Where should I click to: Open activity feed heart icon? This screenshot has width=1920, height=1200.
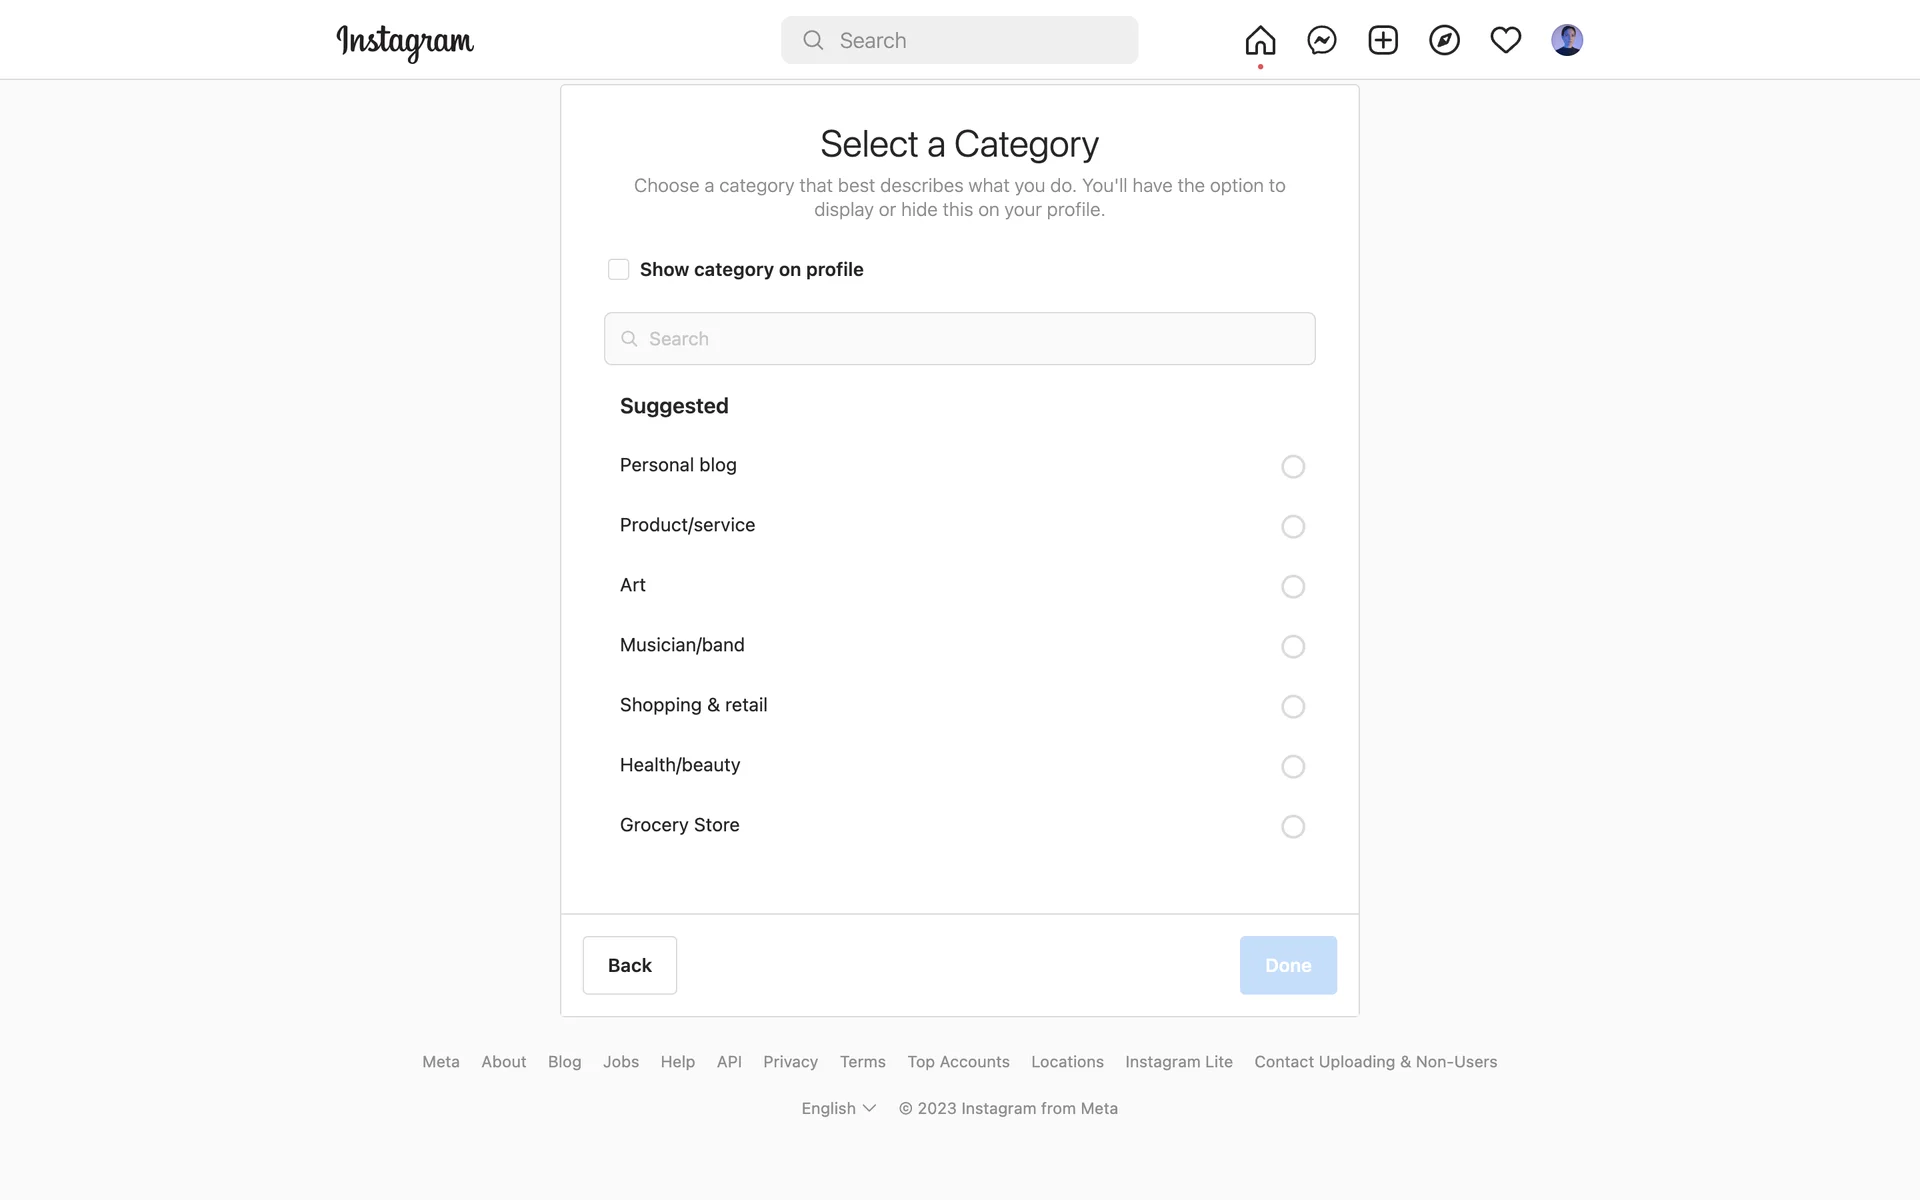pyautogui.click(x=1505, y=40)
